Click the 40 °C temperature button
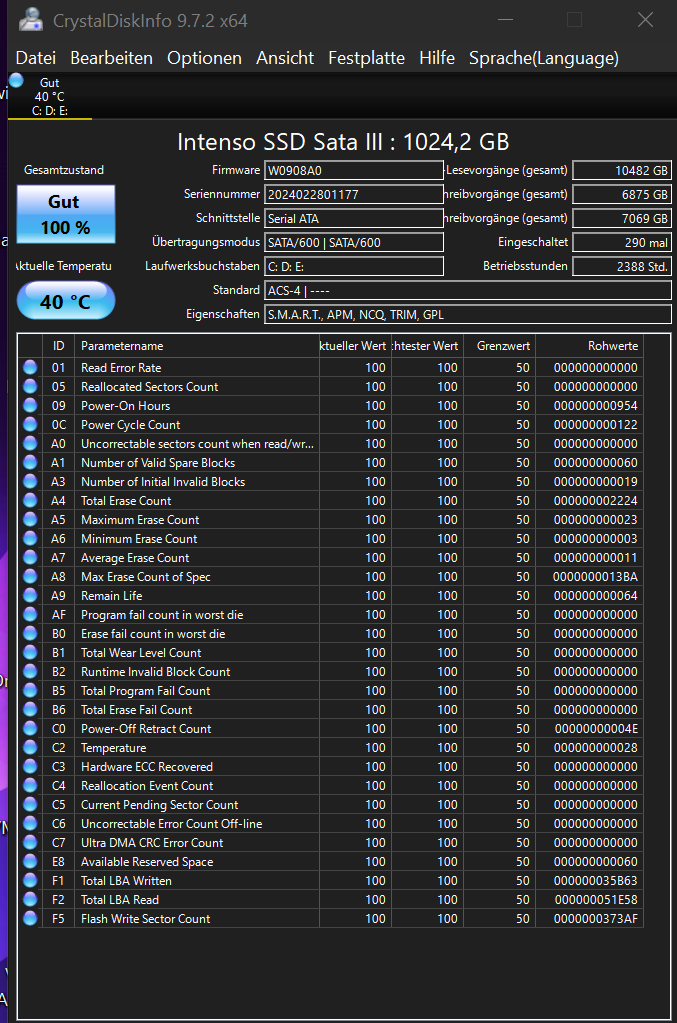 pyautogui.click(x=66, y=301)
